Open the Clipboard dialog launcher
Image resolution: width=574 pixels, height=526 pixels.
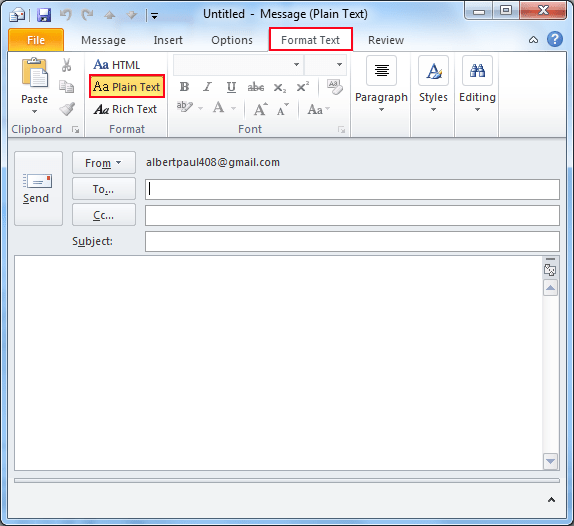tap(75, 129)
